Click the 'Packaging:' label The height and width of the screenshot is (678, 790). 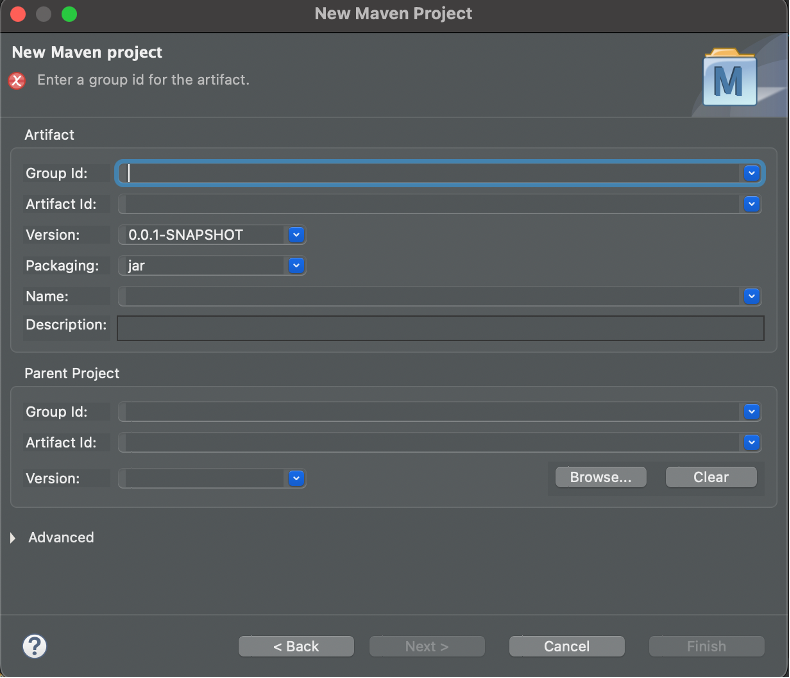[x=62, y=265]
